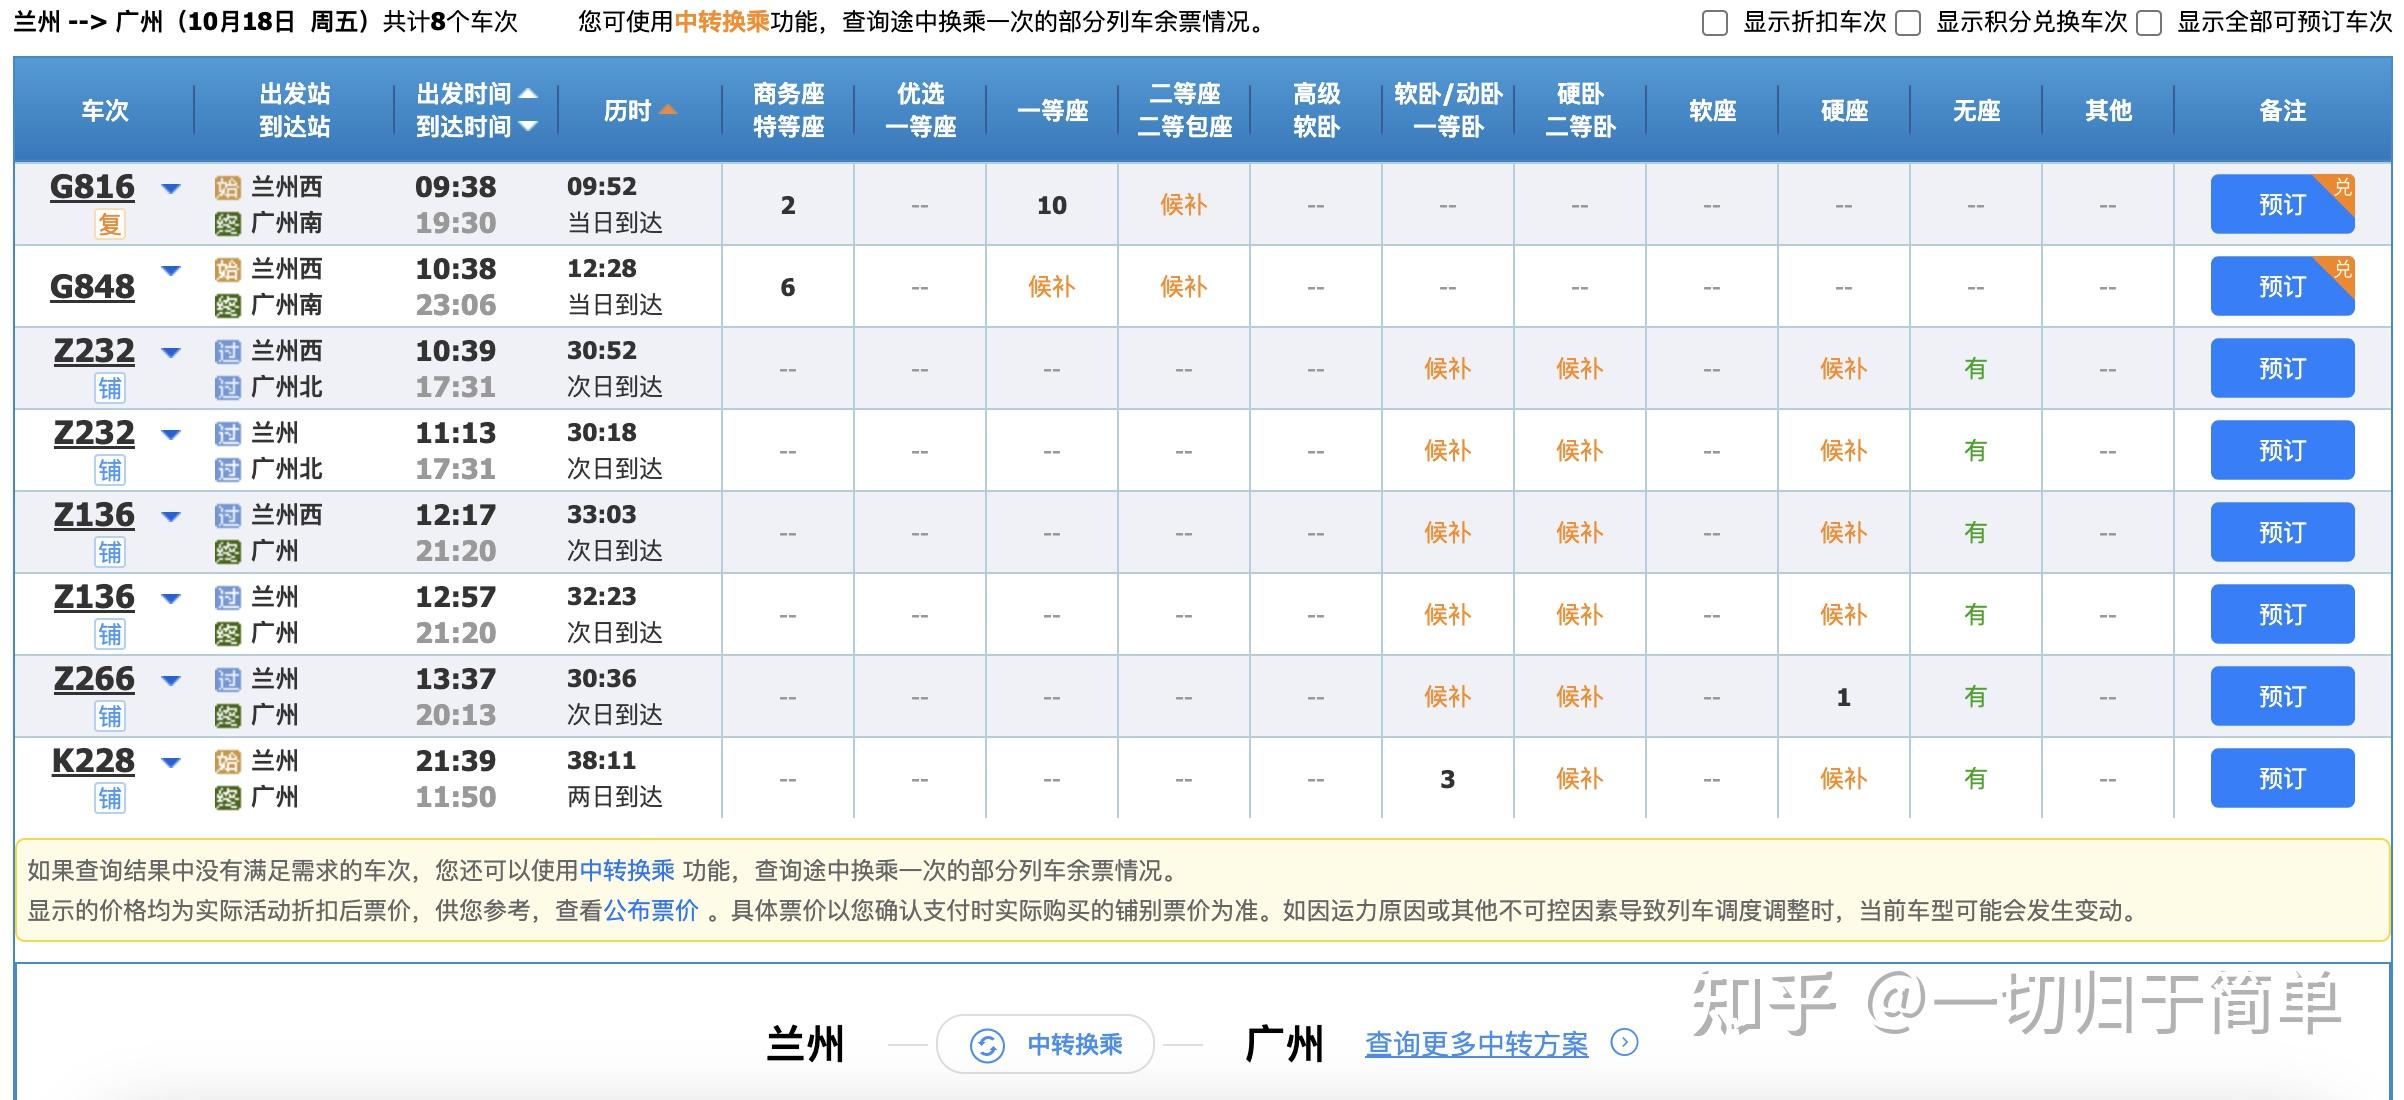This screenshot has height=1100, width=2404.
Task: Open train number G848 link
Action: tap(92, 287)
